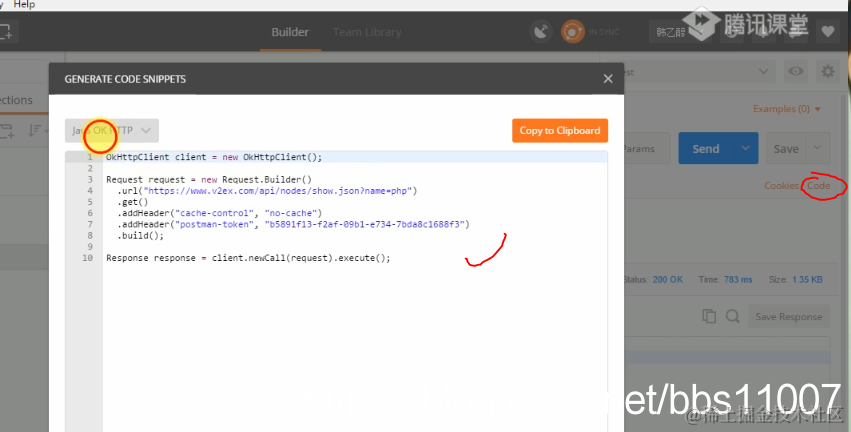Open the environment selector dropdown

pos(699,72)
